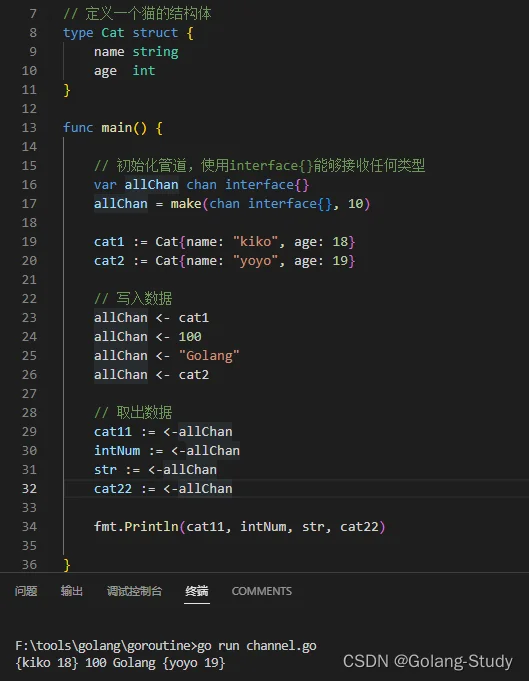The width and height of the screenshot is (529, 681).
Task: Click the 'allChan = make(chan interface{}, 10)' line
Action: (x=232, y=204)
